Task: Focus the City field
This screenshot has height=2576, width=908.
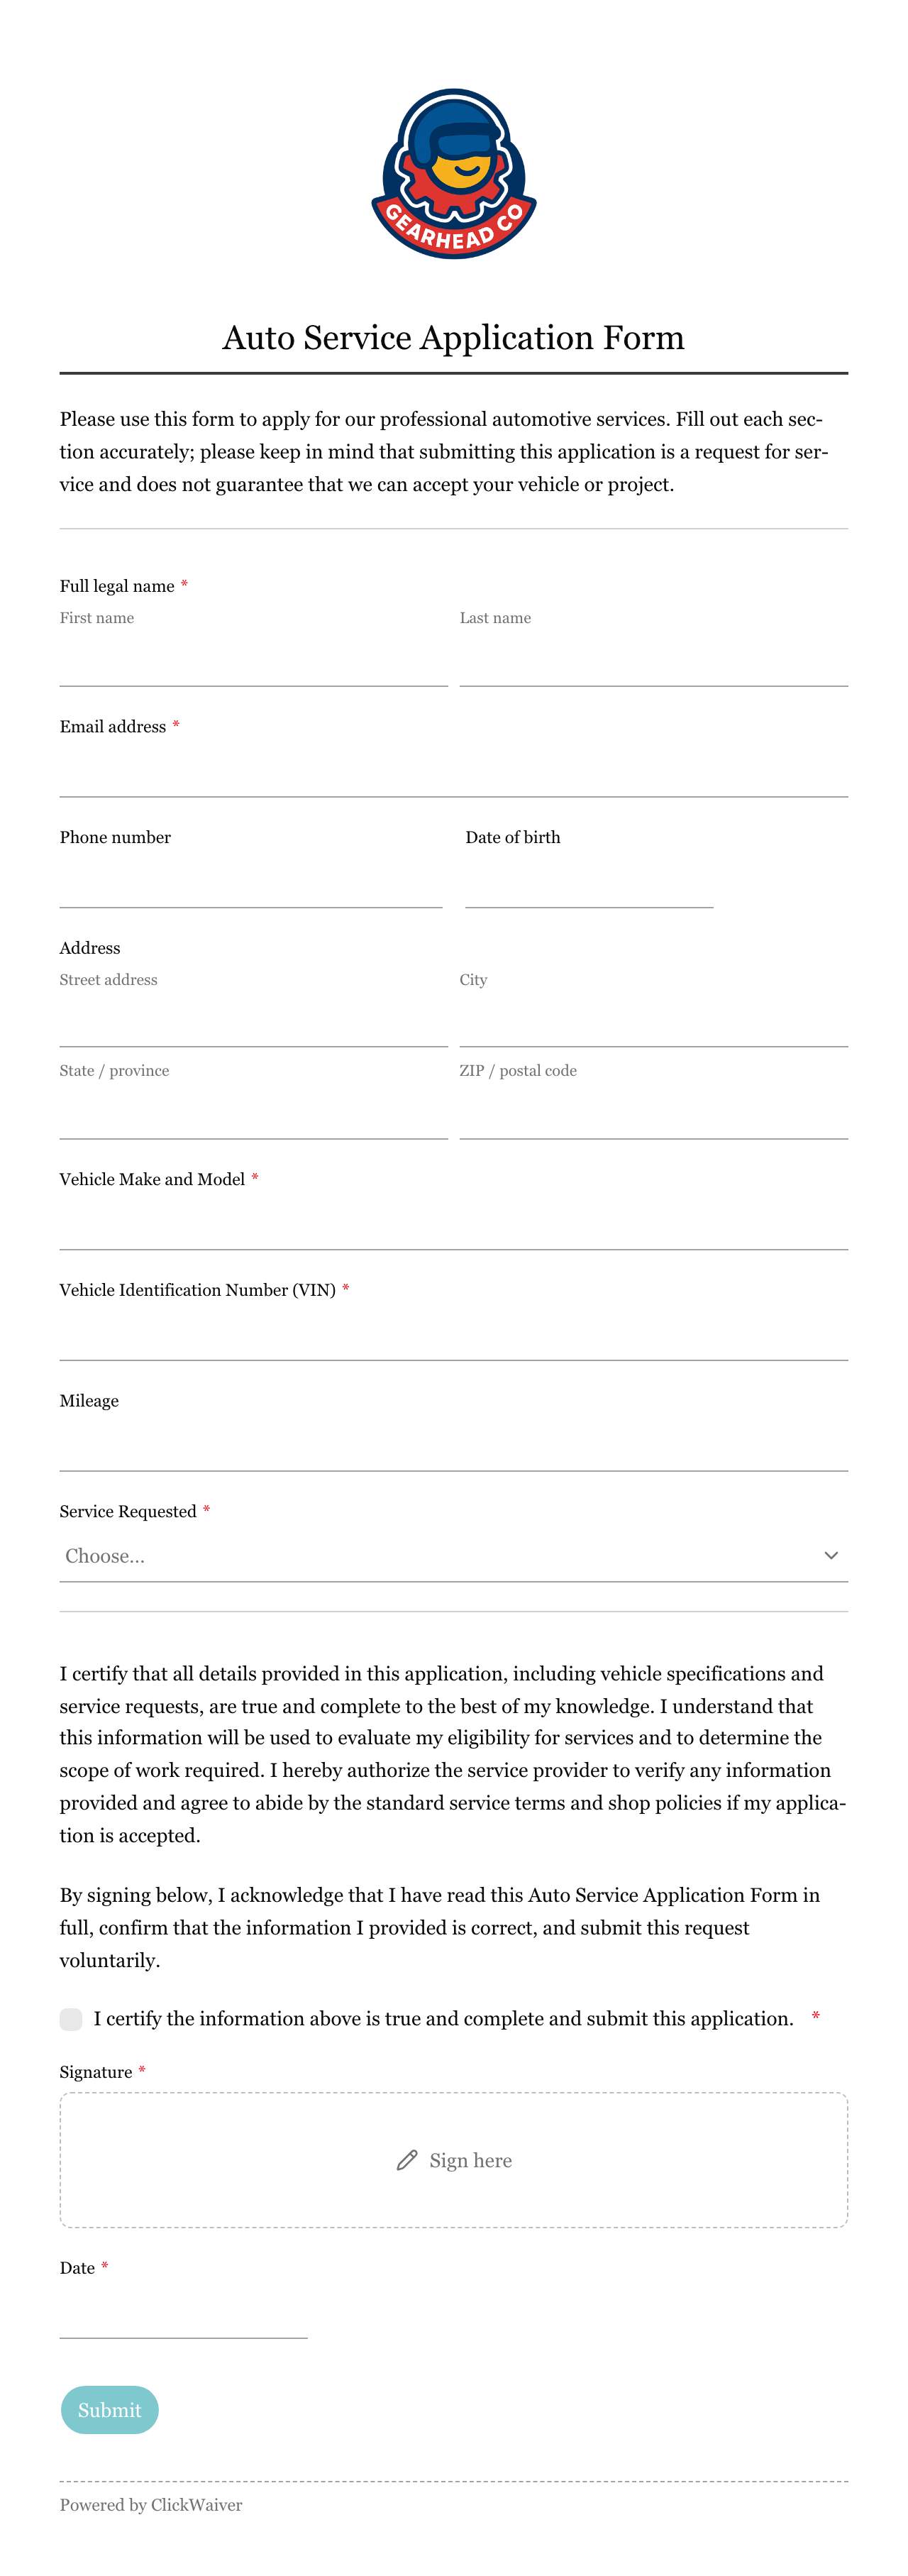Action: 653,1022
